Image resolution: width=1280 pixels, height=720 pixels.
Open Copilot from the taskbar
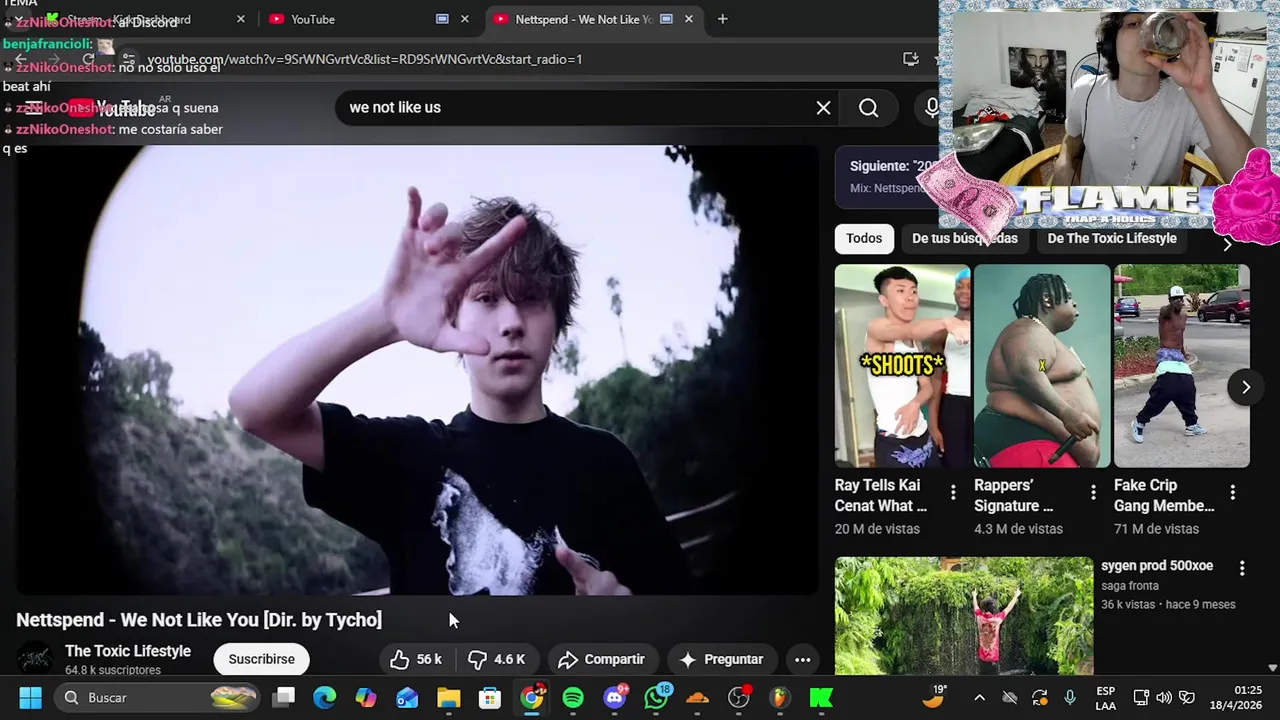pyautogui.click(x=366, y=697)
